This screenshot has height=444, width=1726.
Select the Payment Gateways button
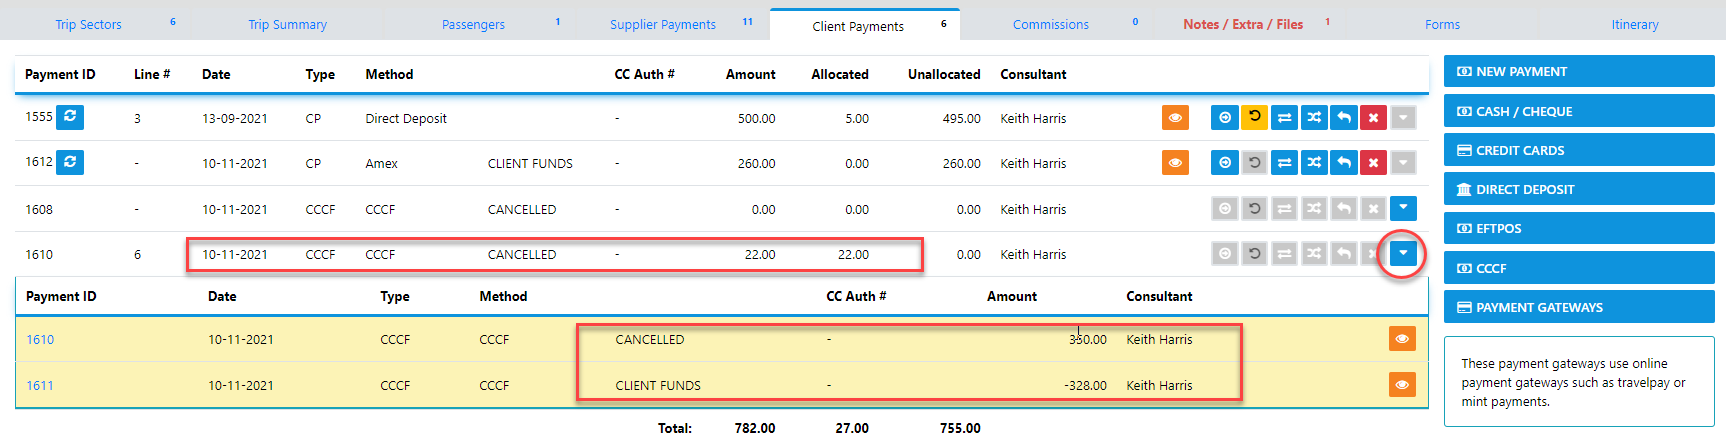pos(1578,308)
